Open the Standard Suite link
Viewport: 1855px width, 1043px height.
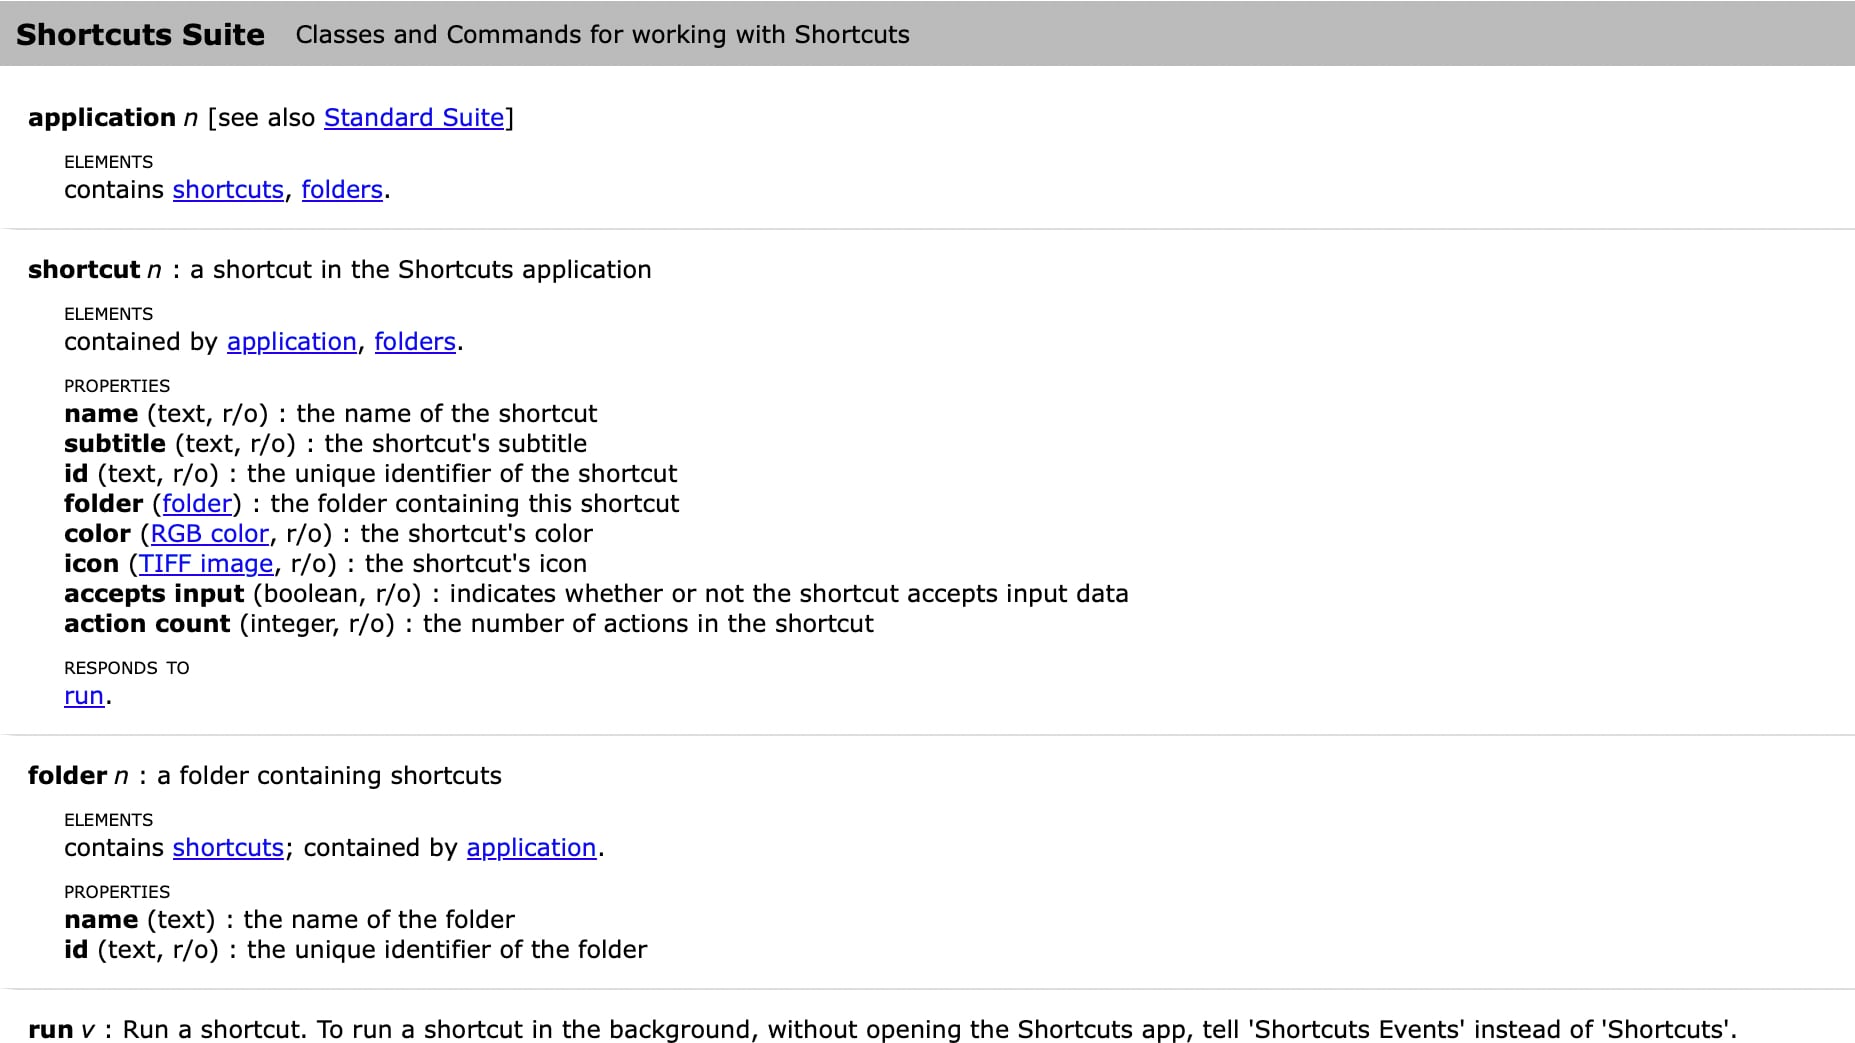(x=414, y=118)
